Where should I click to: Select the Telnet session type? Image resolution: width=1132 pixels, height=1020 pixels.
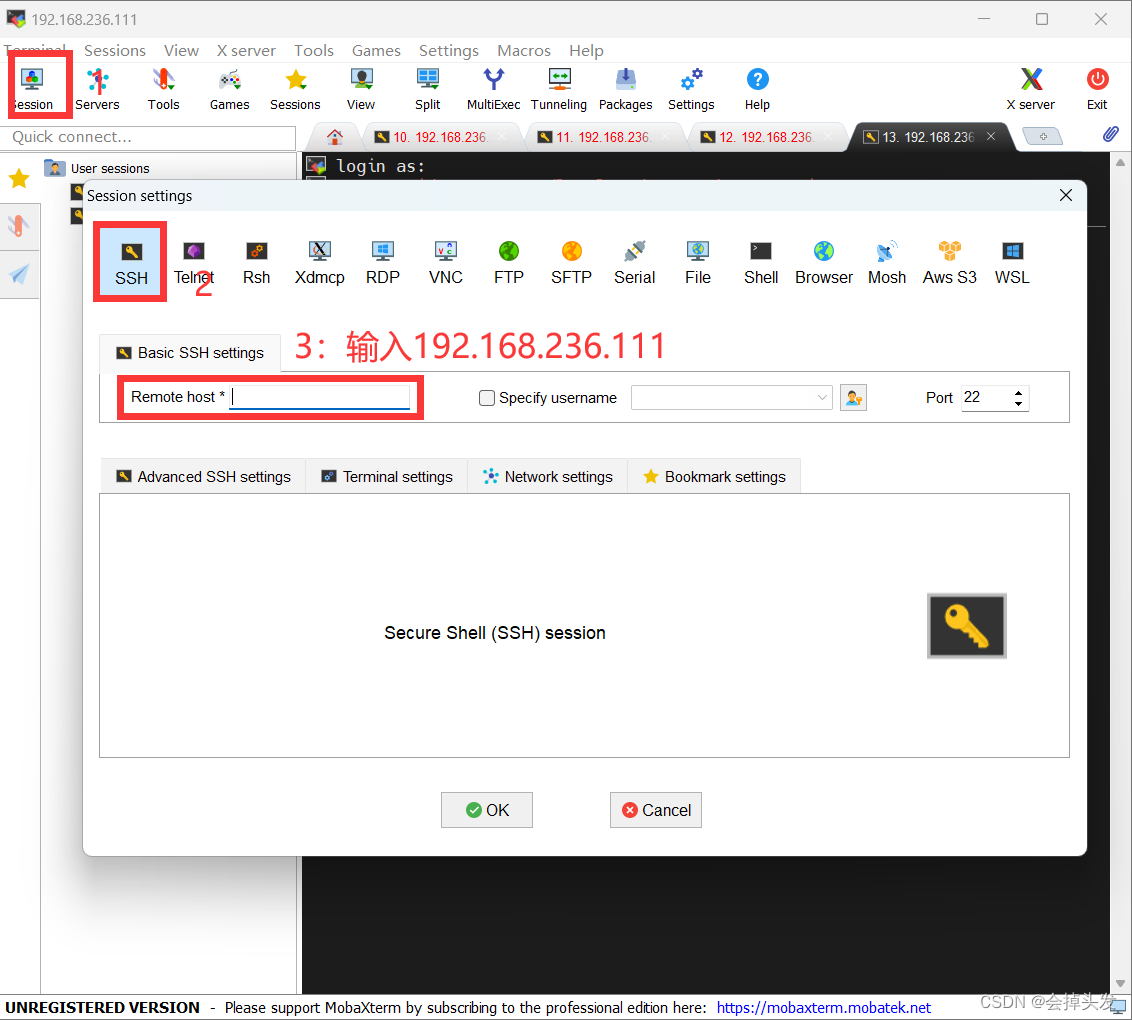coord(193,263)
